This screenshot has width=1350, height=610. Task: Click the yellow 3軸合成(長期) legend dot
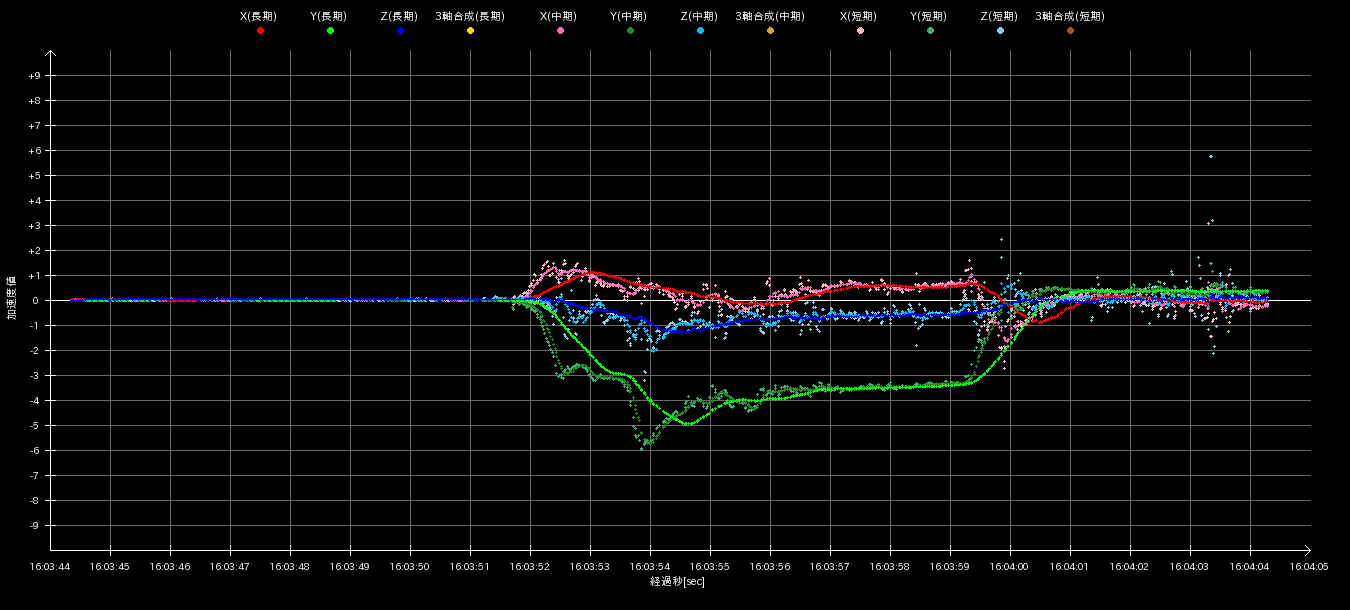pos(470,31)
